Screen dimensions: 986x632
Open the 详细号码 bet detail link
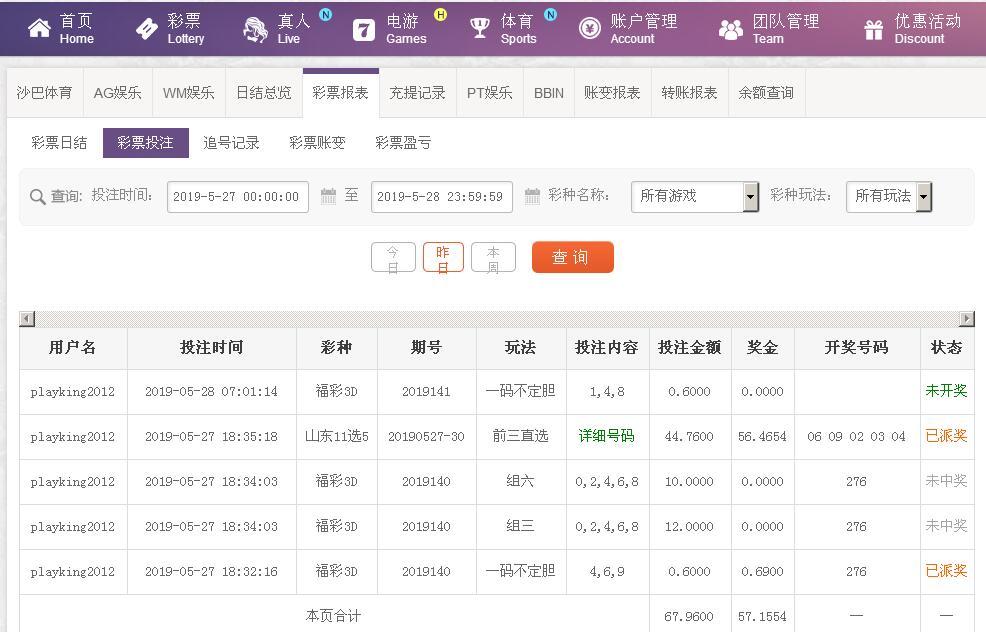pyautogui.click(x=606, y=436)
